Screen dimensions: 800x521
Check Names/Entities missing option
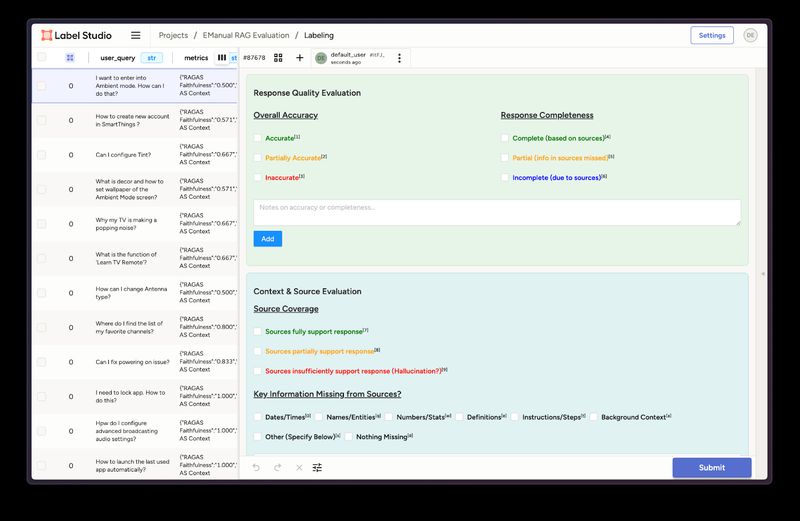(319, 417)
